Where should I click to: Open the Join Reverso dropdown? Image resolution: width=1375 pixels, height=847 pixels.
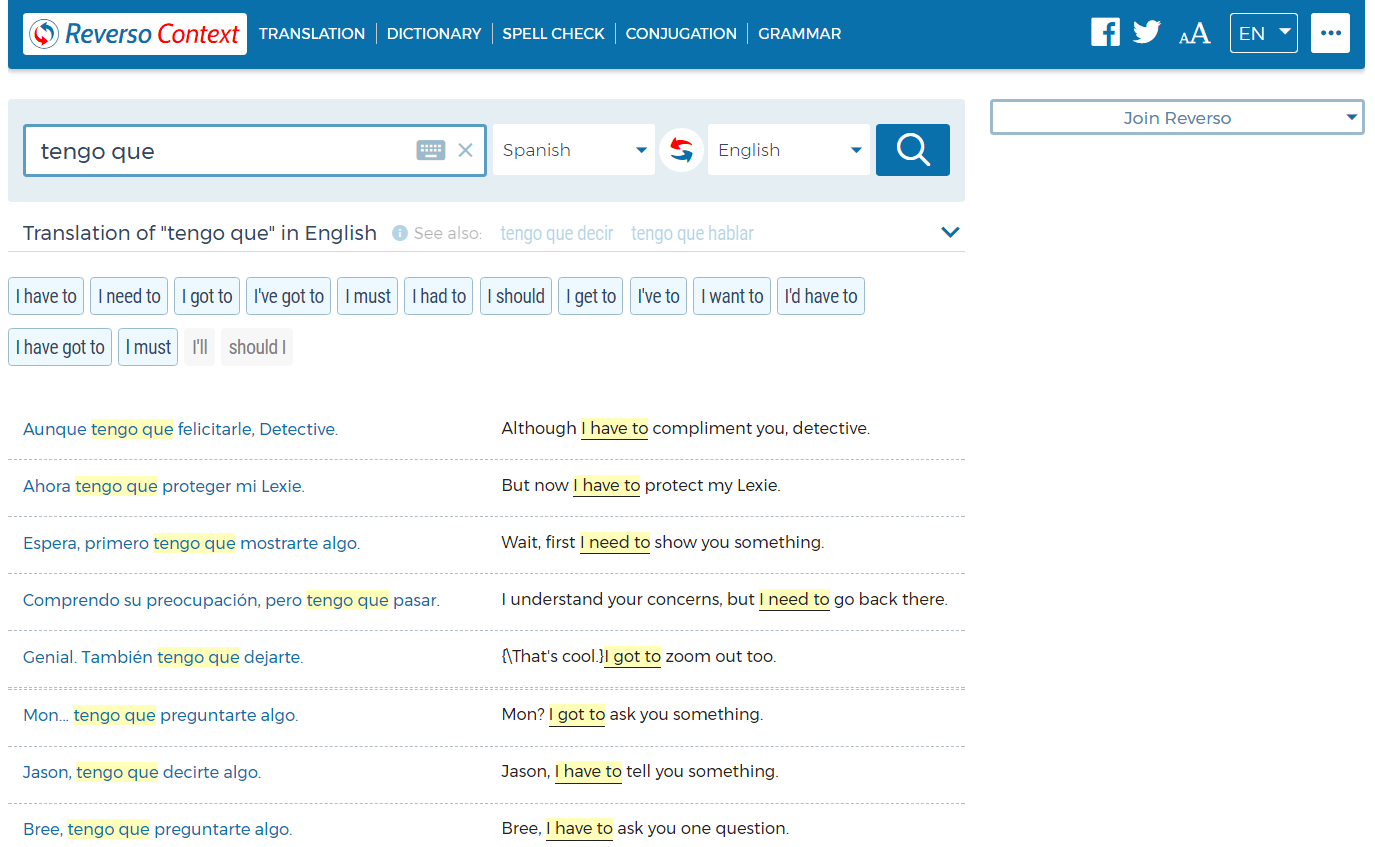click(x=1176, y=117)
